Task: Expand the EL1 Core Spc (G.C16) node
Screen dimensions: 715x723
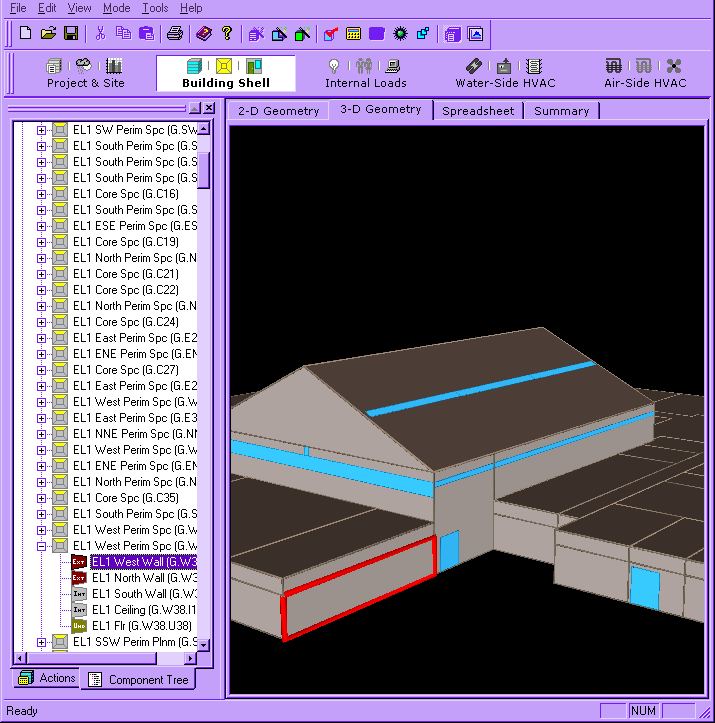Action: (41, 194)
